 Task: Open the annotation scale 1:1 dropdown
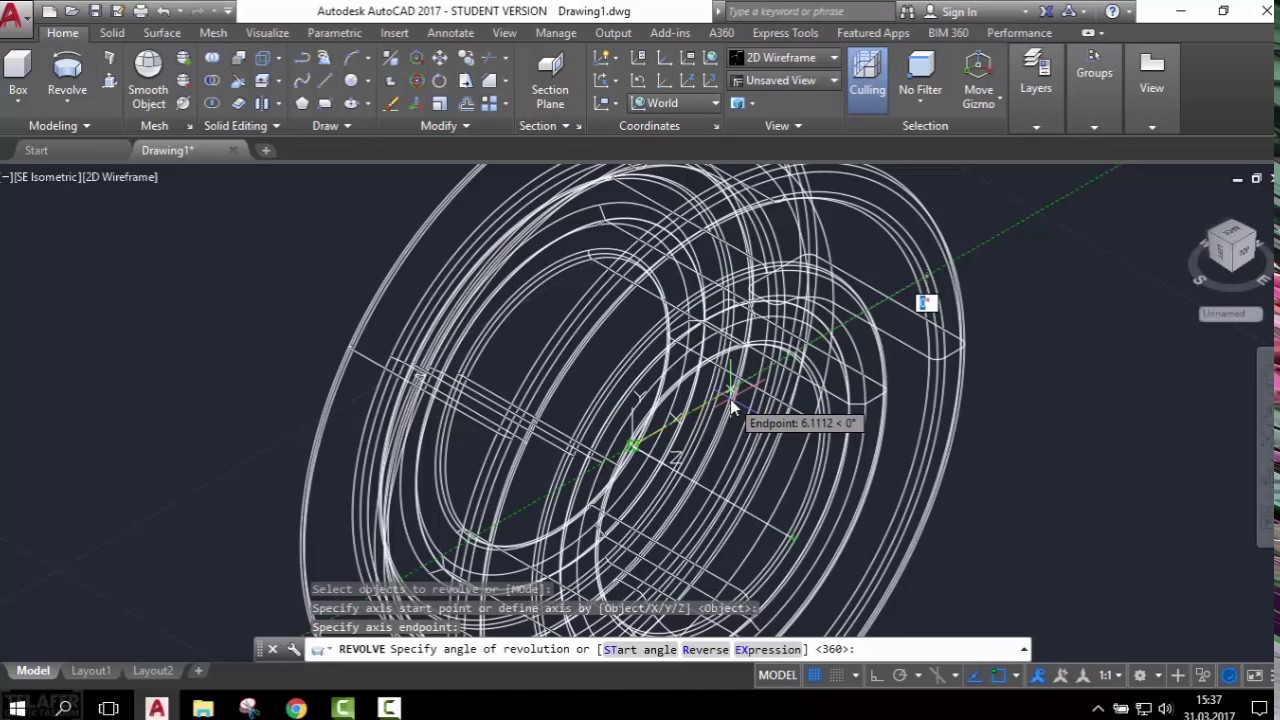tap(1109, 675)
